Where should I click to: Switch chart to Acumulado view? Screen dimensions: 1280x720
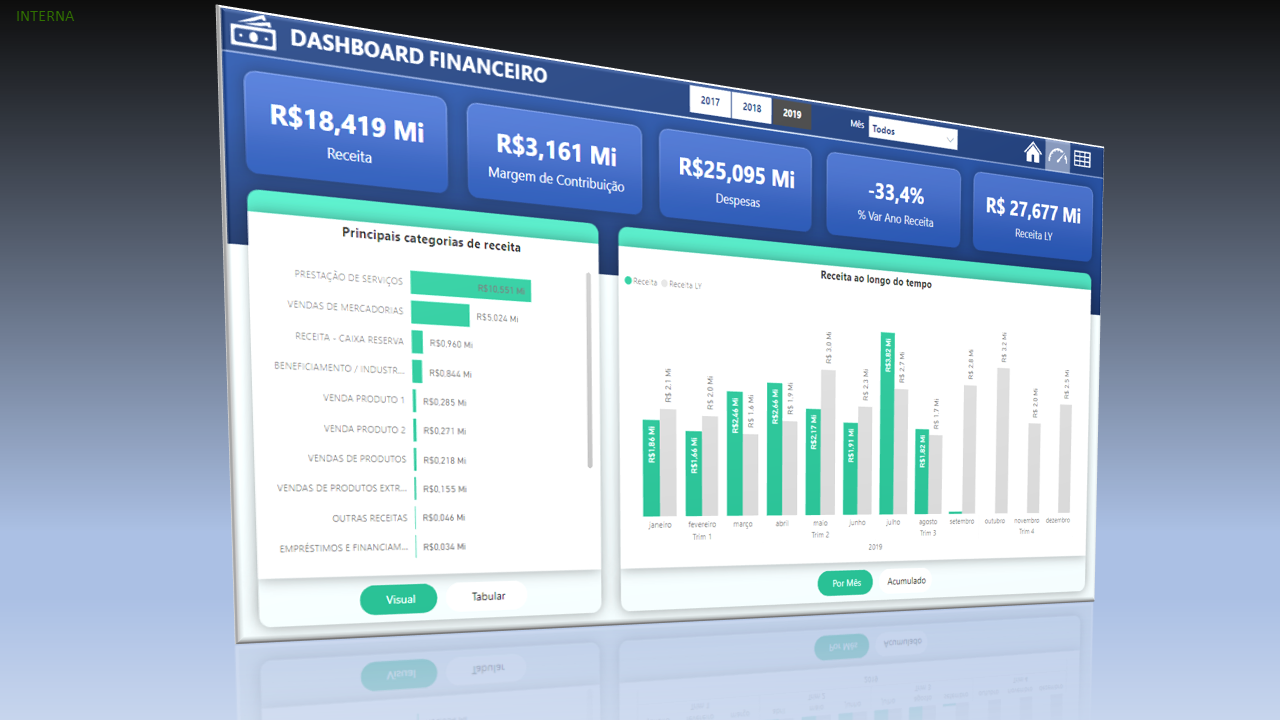tap(906, 581)
